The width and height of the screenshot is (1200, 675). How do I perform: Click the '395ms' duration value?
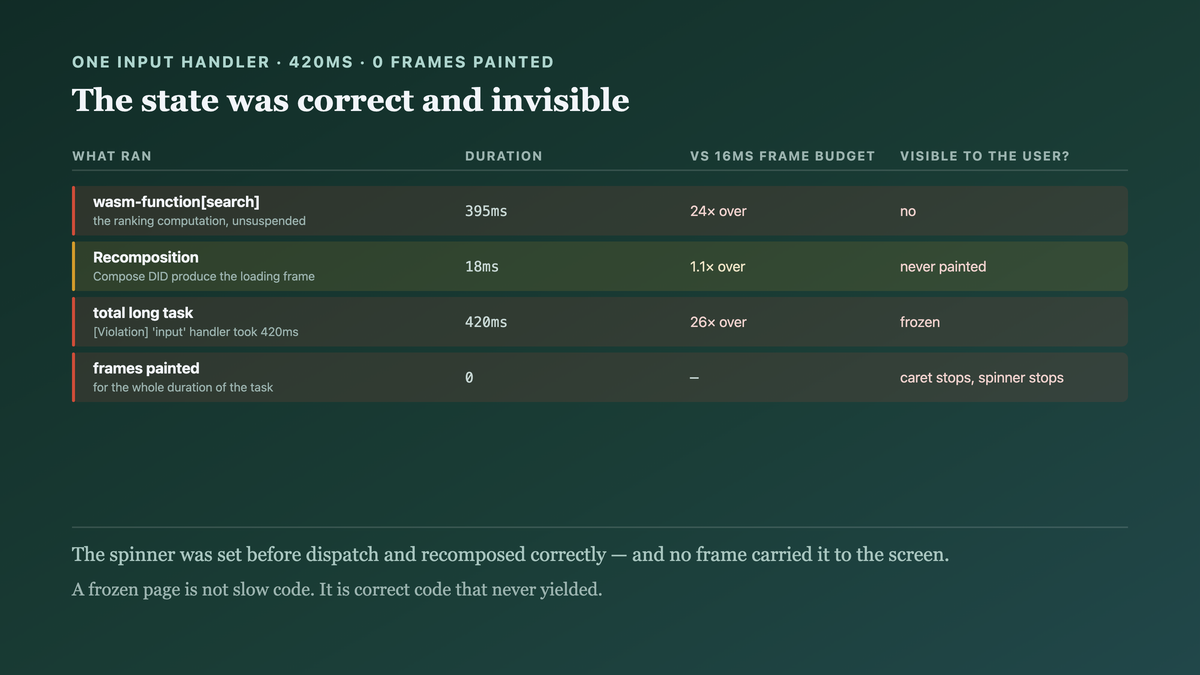coord(486,211)
